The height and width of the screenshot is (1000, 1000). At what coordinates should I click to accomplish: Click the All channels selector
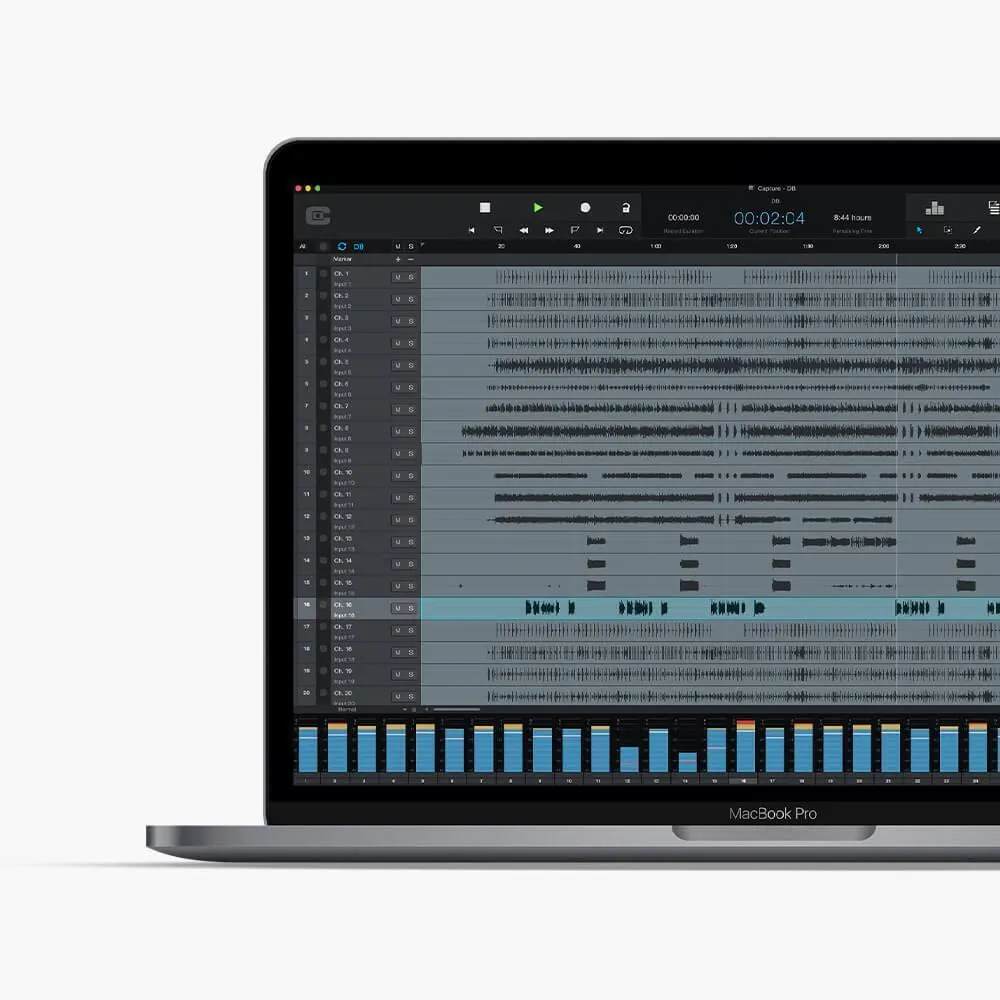click(303, 245)
